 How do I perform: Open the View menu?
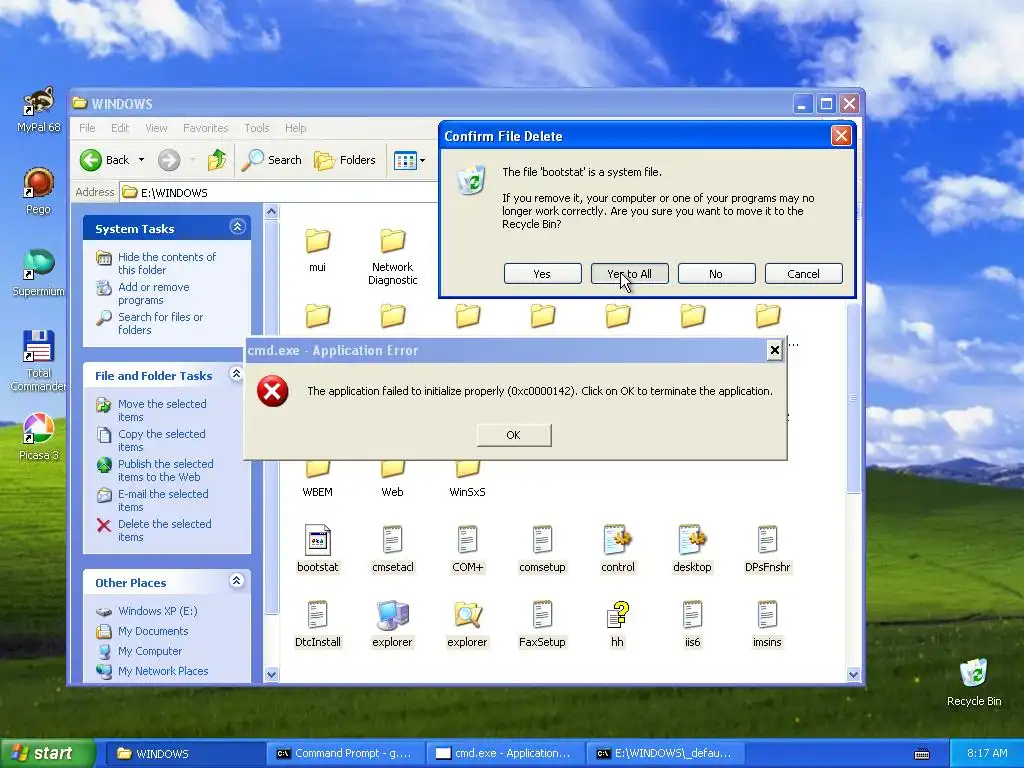click(156, 128)
